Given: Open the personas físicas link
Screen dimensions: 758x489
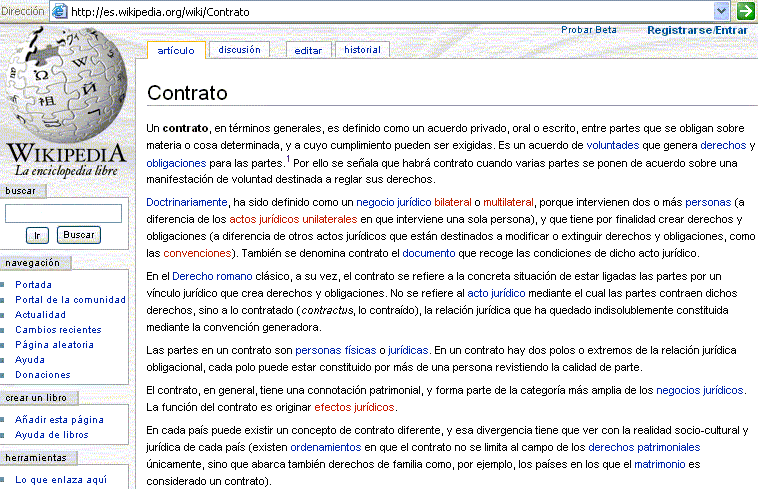Looking at the screenshot, I should click(x=335, y=350).
